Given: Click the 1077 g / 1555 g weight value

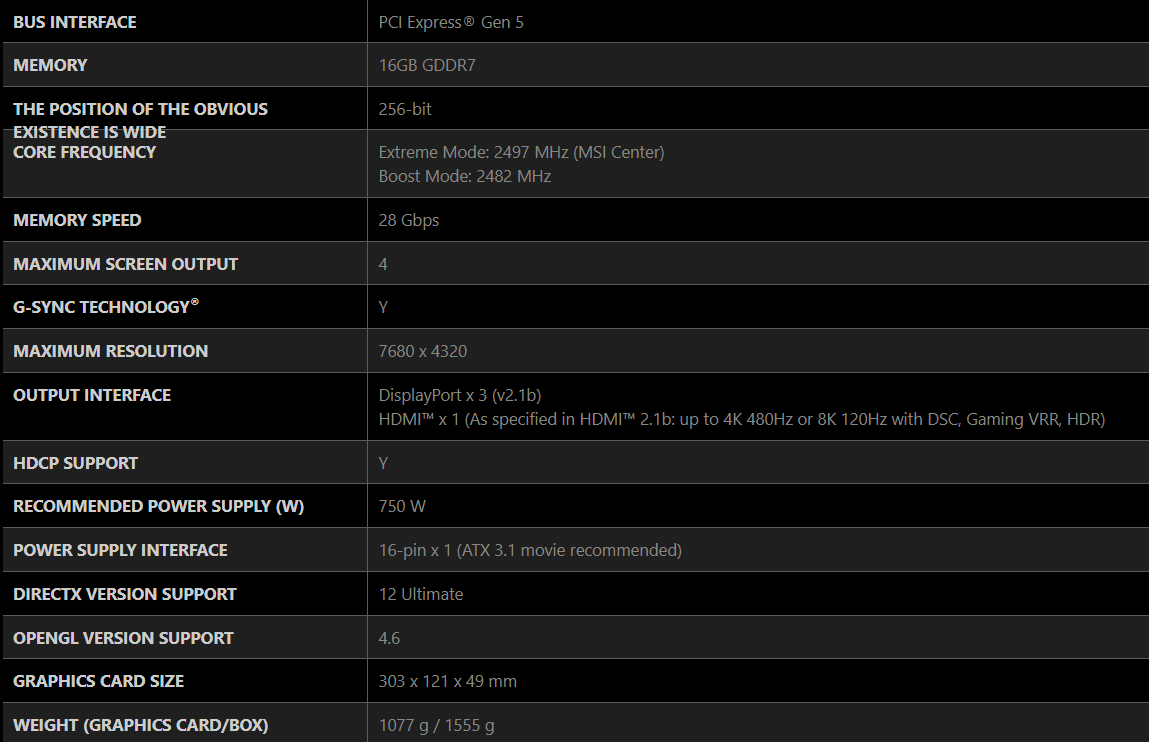Looking at the screenshot, I should [437, 725].
